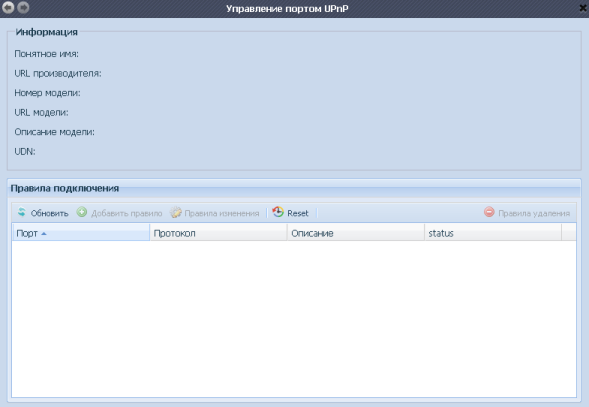Click the green plus add rule icon
Screen dimensions: 589x407
coord(82,212)
